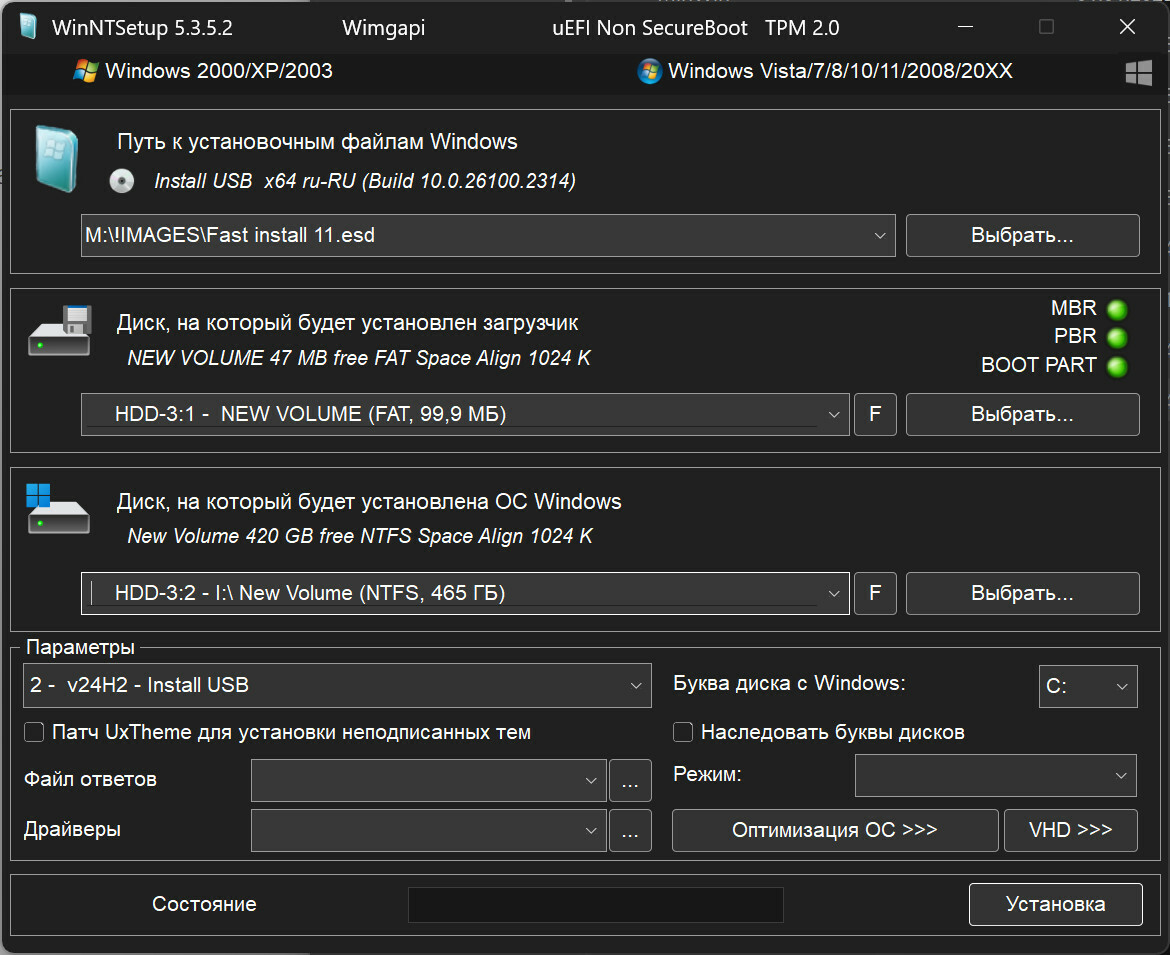
Task: Close the WinNTSetup window
Action: click(1127, 27)
